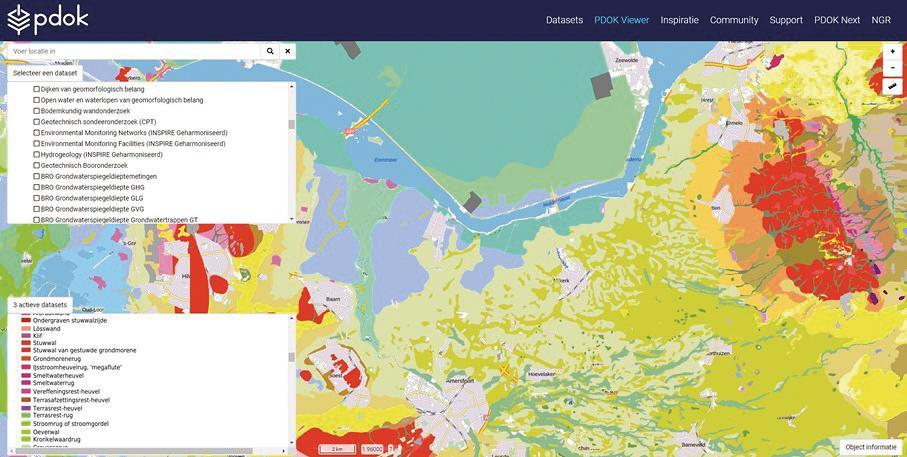Collapse the 3 actieve datasets panel
907x457 pixels.
pyautogui.click(x=40, y=305)
